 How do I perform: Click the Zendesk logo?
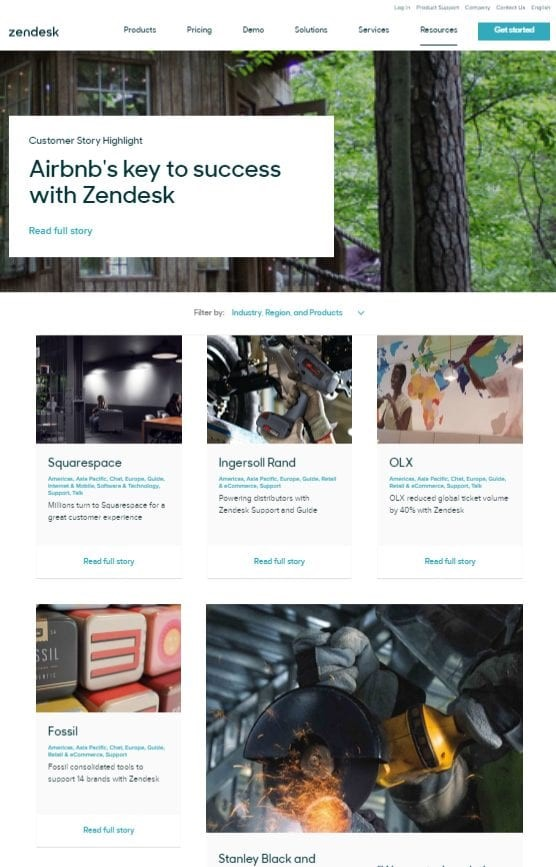(34, 32)
